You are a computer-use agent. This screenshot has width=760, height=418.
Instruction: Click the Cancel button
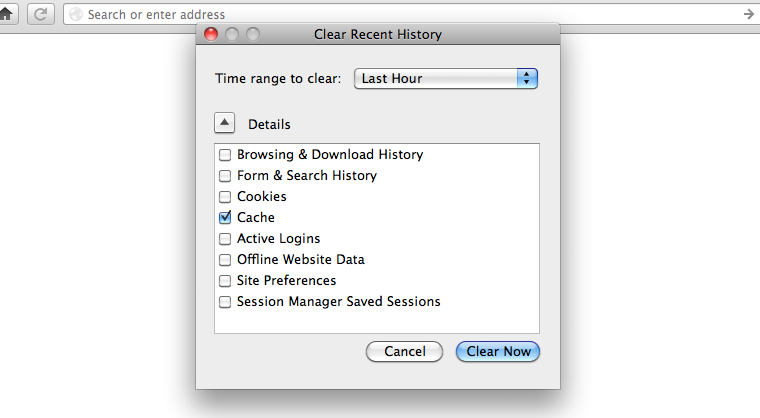[x=405, y=352]
